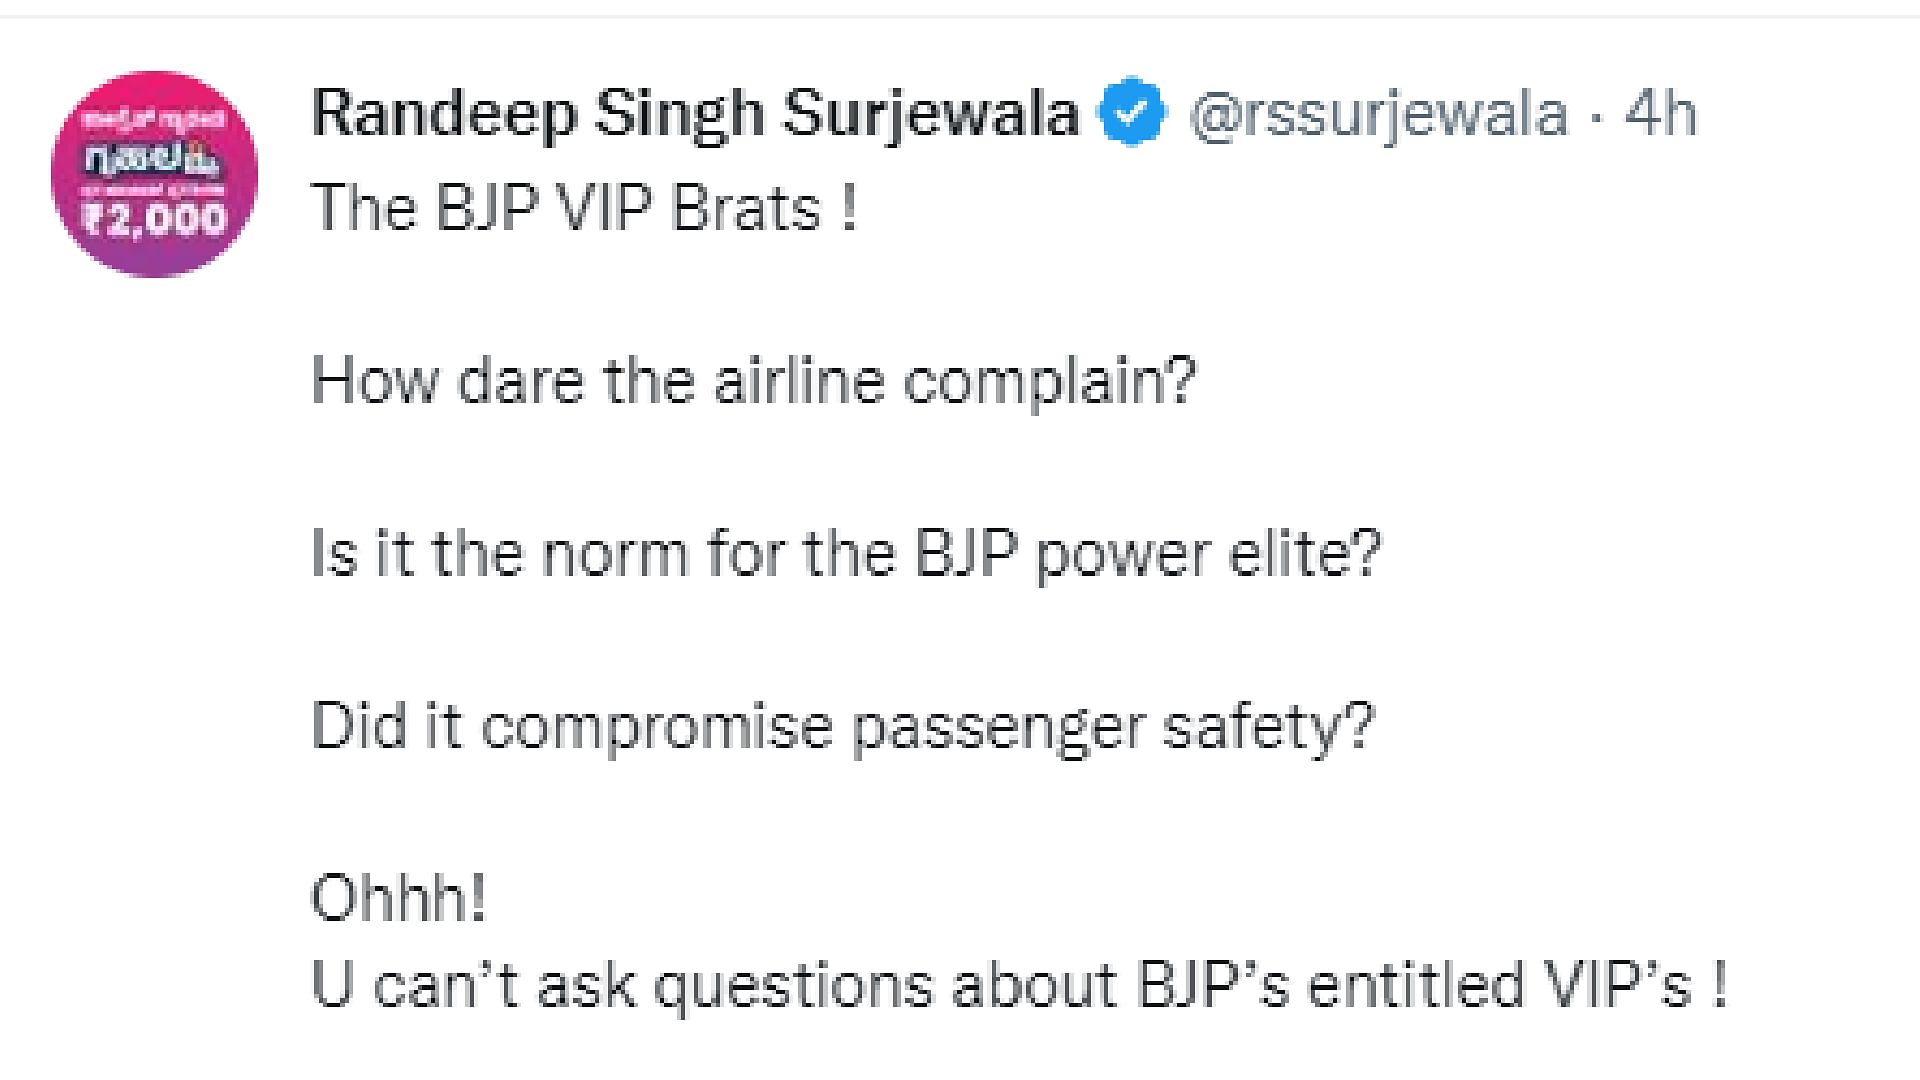The width and height of the screenshot is (1920, 1080).
Task: Click the "Did it compromise passenger safety?" line
Action: 843,727
